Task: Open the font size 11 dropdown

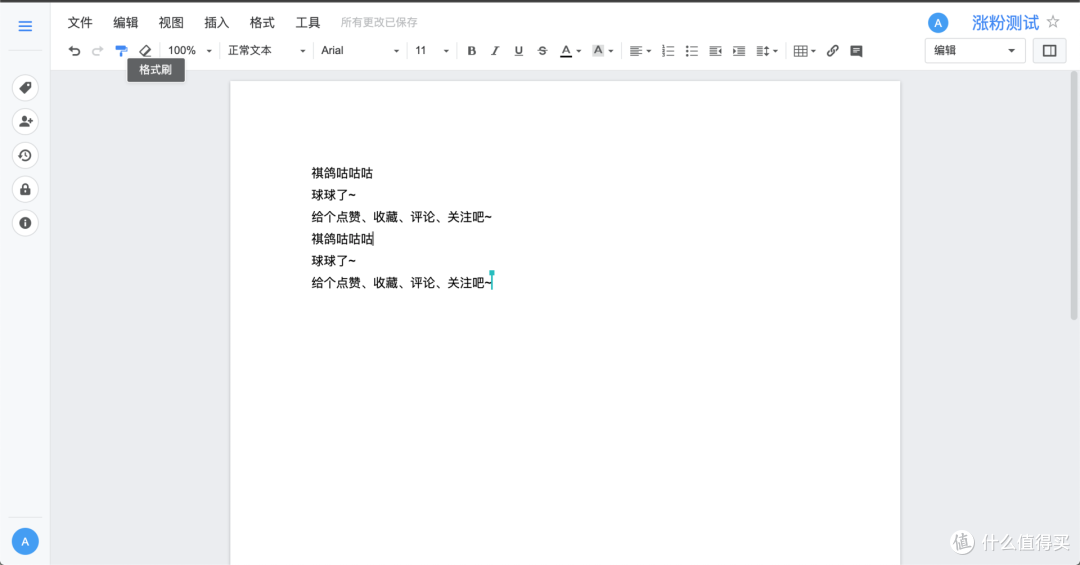Action: coord(432,51)
